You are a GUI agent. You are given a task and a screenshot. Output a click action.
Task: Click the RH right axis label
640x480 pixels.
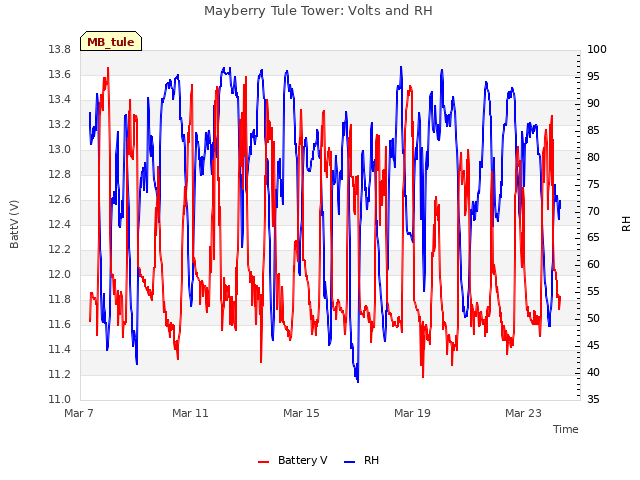pos(626,224)
